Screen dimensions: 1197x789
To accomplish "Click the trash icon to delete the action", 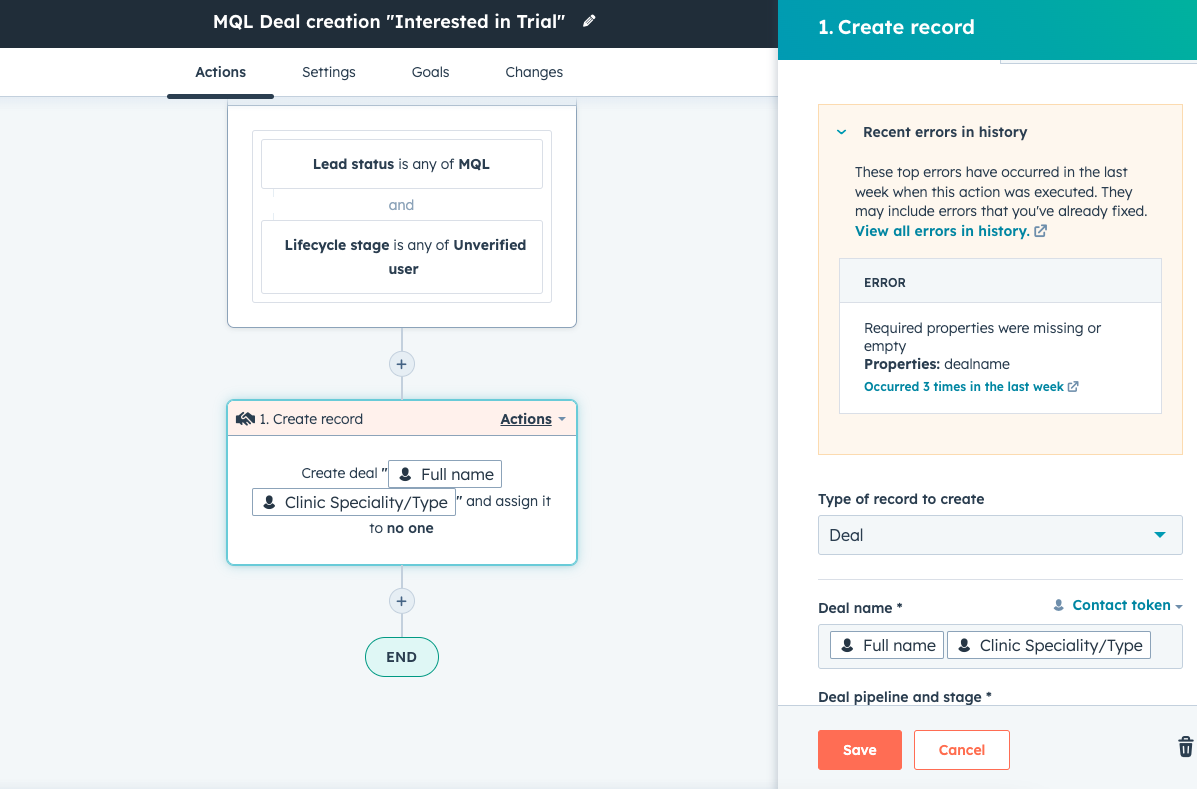I will tap(1184, 745).
